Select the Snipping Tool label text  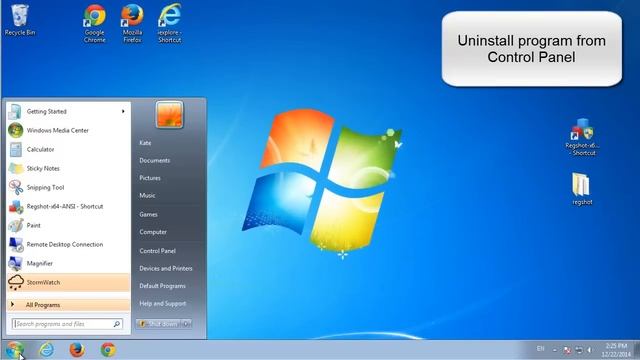click(45, 187)
